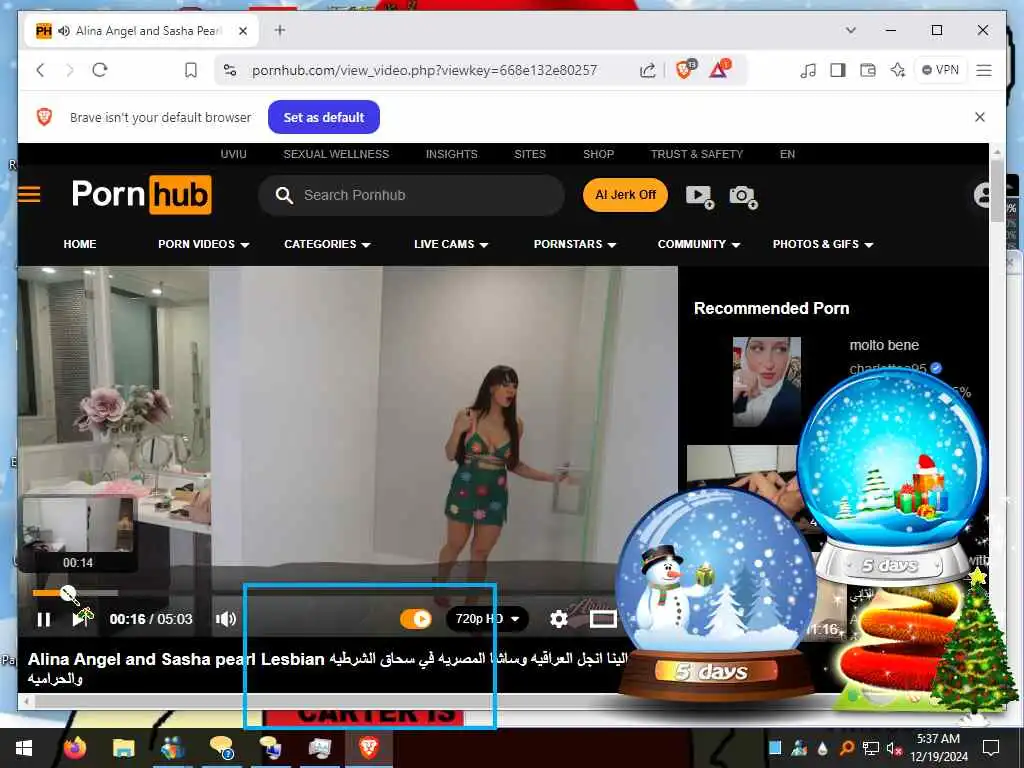This screenshot has width=1024, height=768.
Task: Open the 'molto bene' recommended title
Action: coord(884,345)
